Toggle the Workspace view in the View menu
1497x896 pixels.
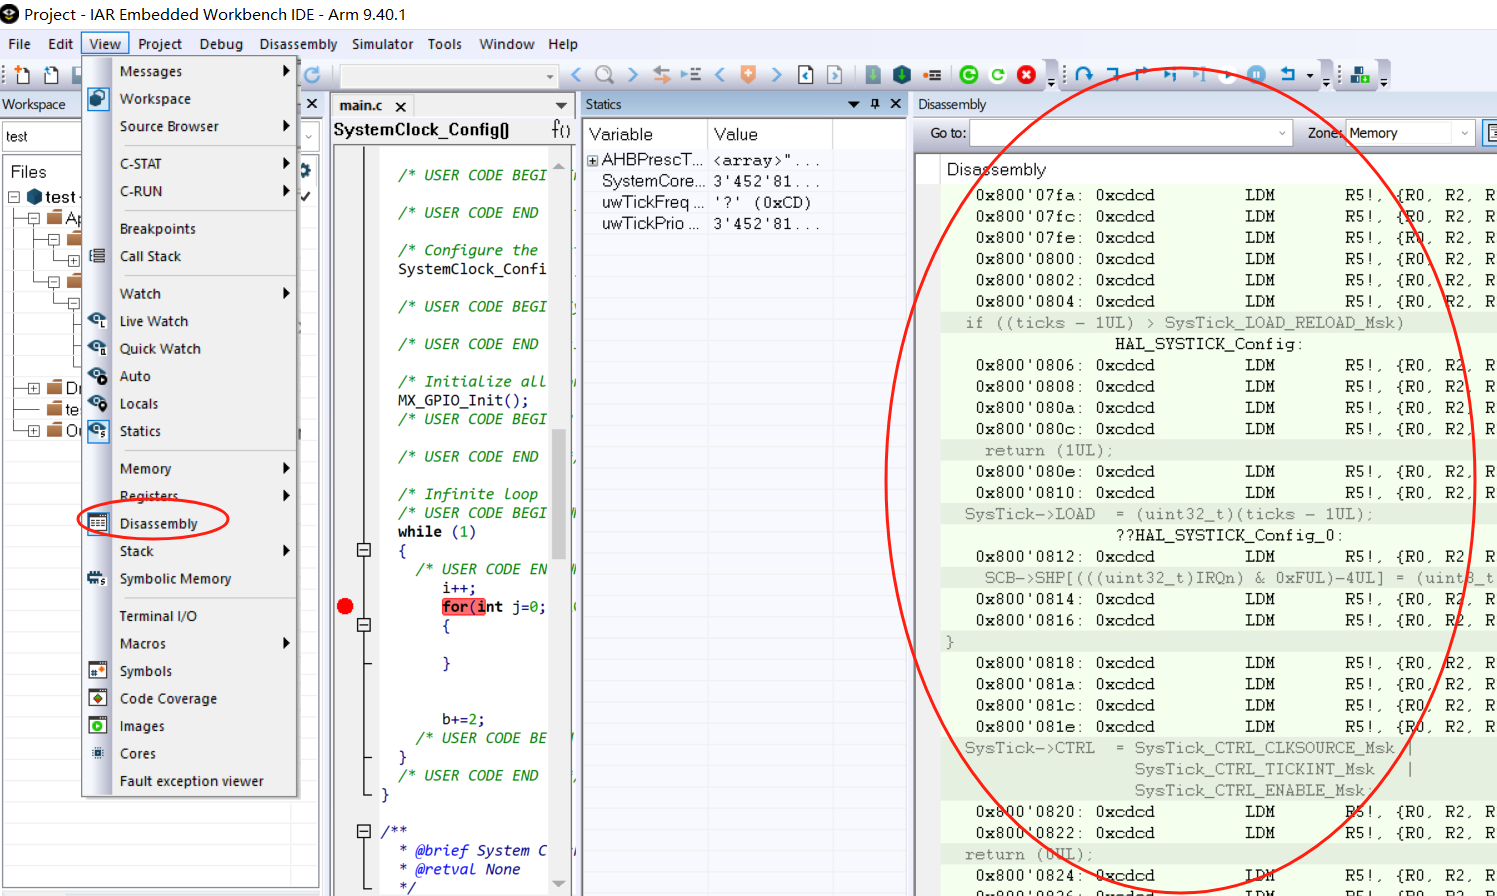tap(155, 99)
